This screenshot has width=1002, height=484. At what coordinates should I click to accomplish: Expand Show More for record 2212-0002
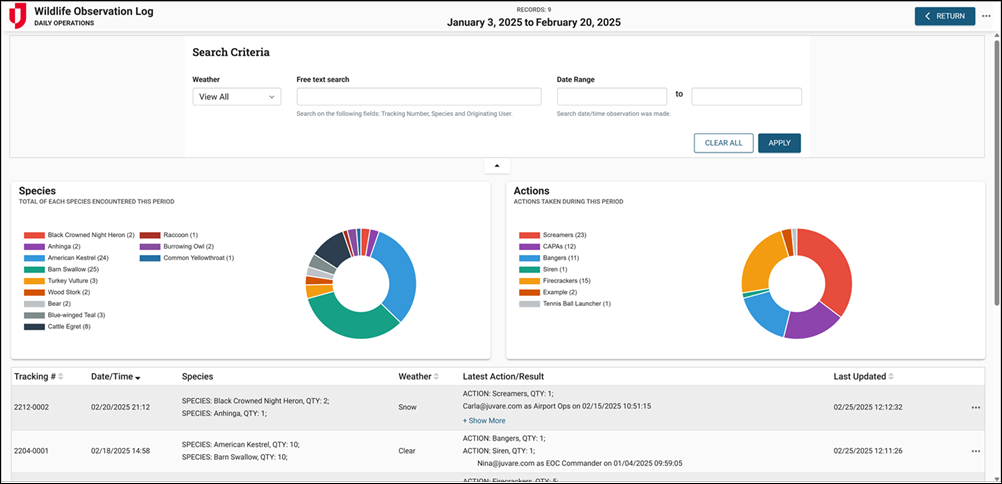pos(484,421)
